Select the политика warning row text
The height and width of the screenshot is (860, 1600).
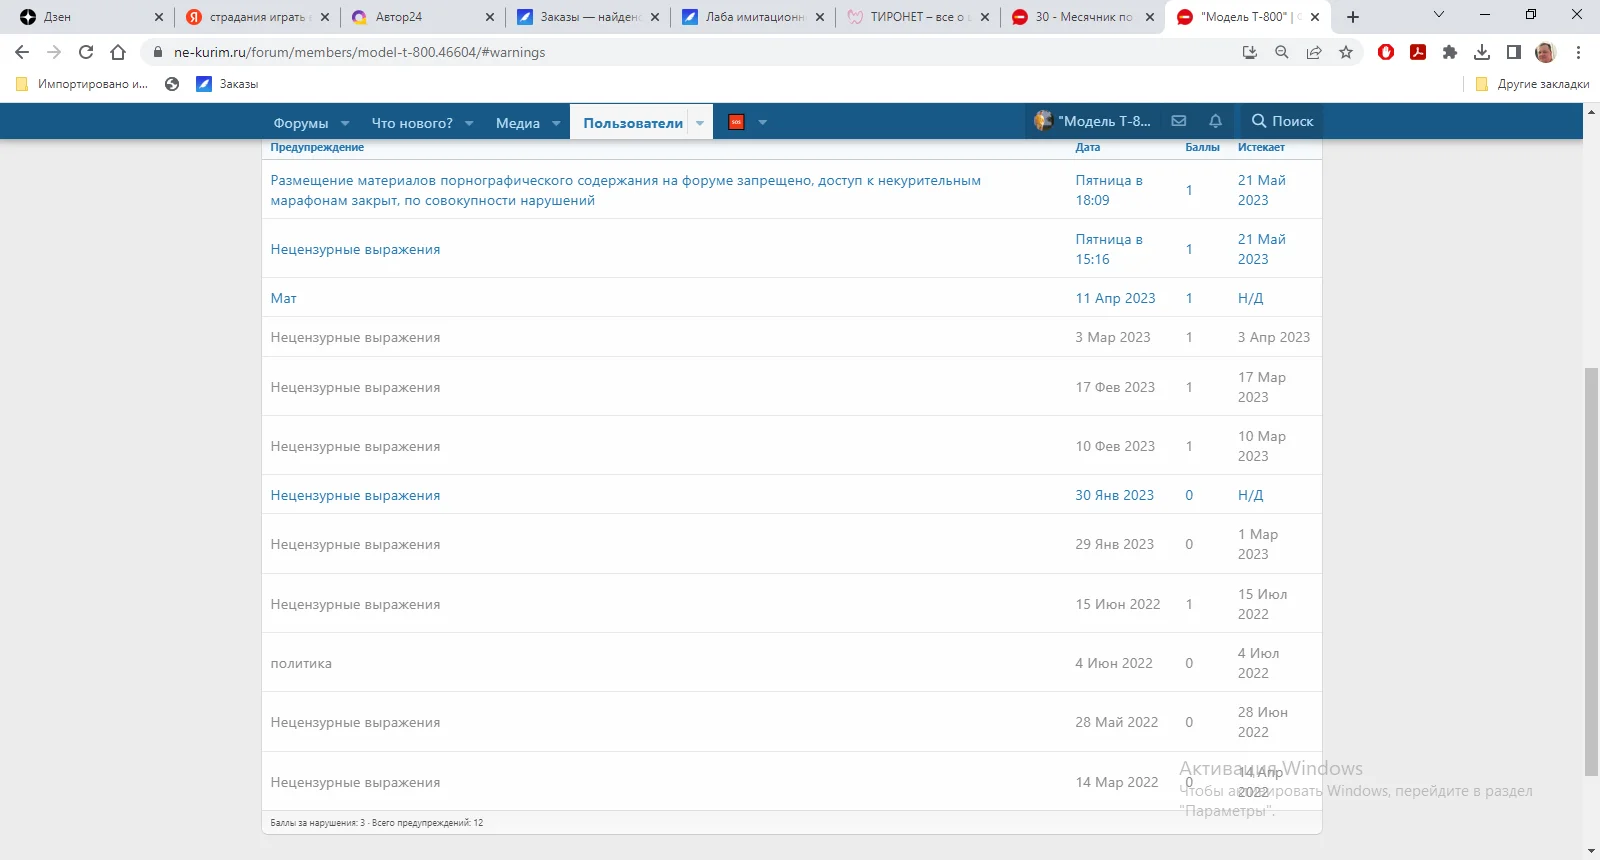(x=301, y=663)
